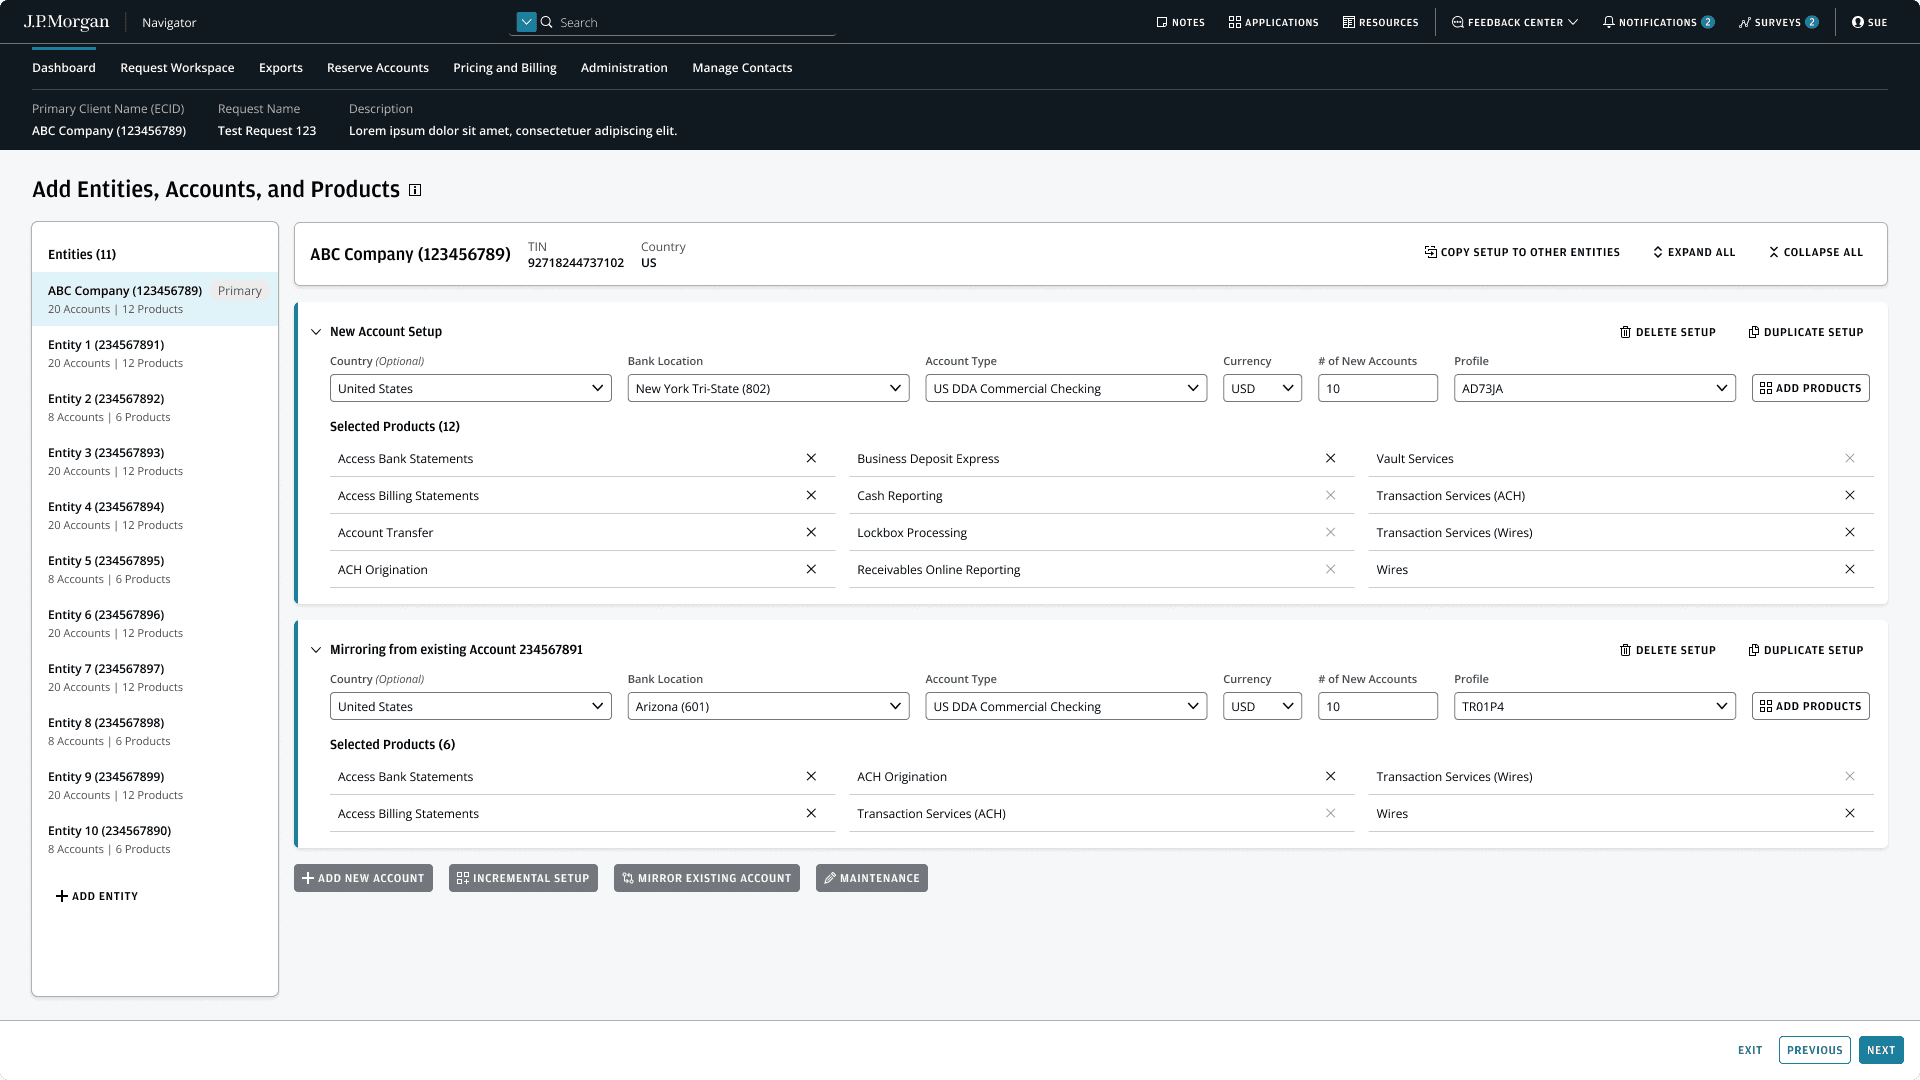Click the info icon beside page title
The width and height of the screenshot is (1920, 1080).
click(415, 190)
